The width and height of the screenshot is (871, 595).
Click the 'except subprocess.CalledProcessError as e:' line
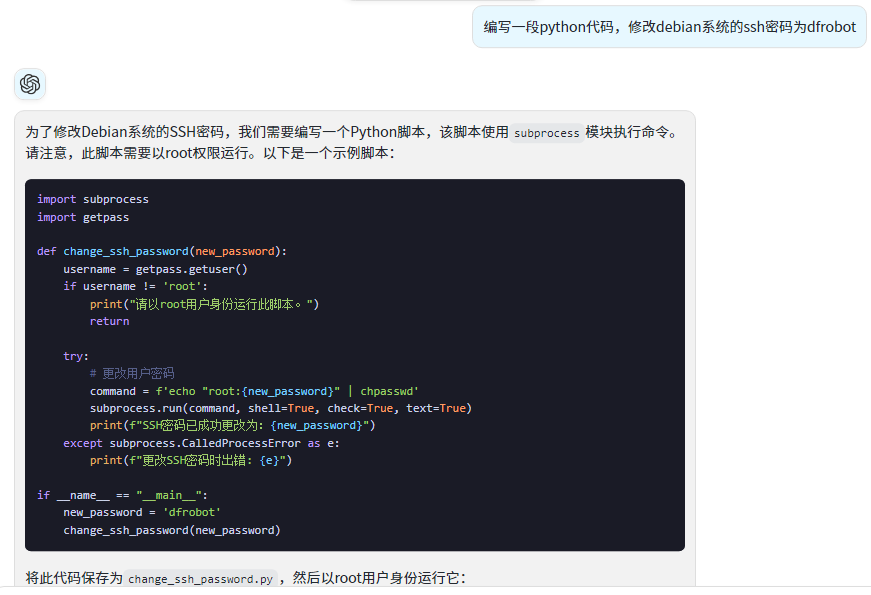(x=201, y=443)
